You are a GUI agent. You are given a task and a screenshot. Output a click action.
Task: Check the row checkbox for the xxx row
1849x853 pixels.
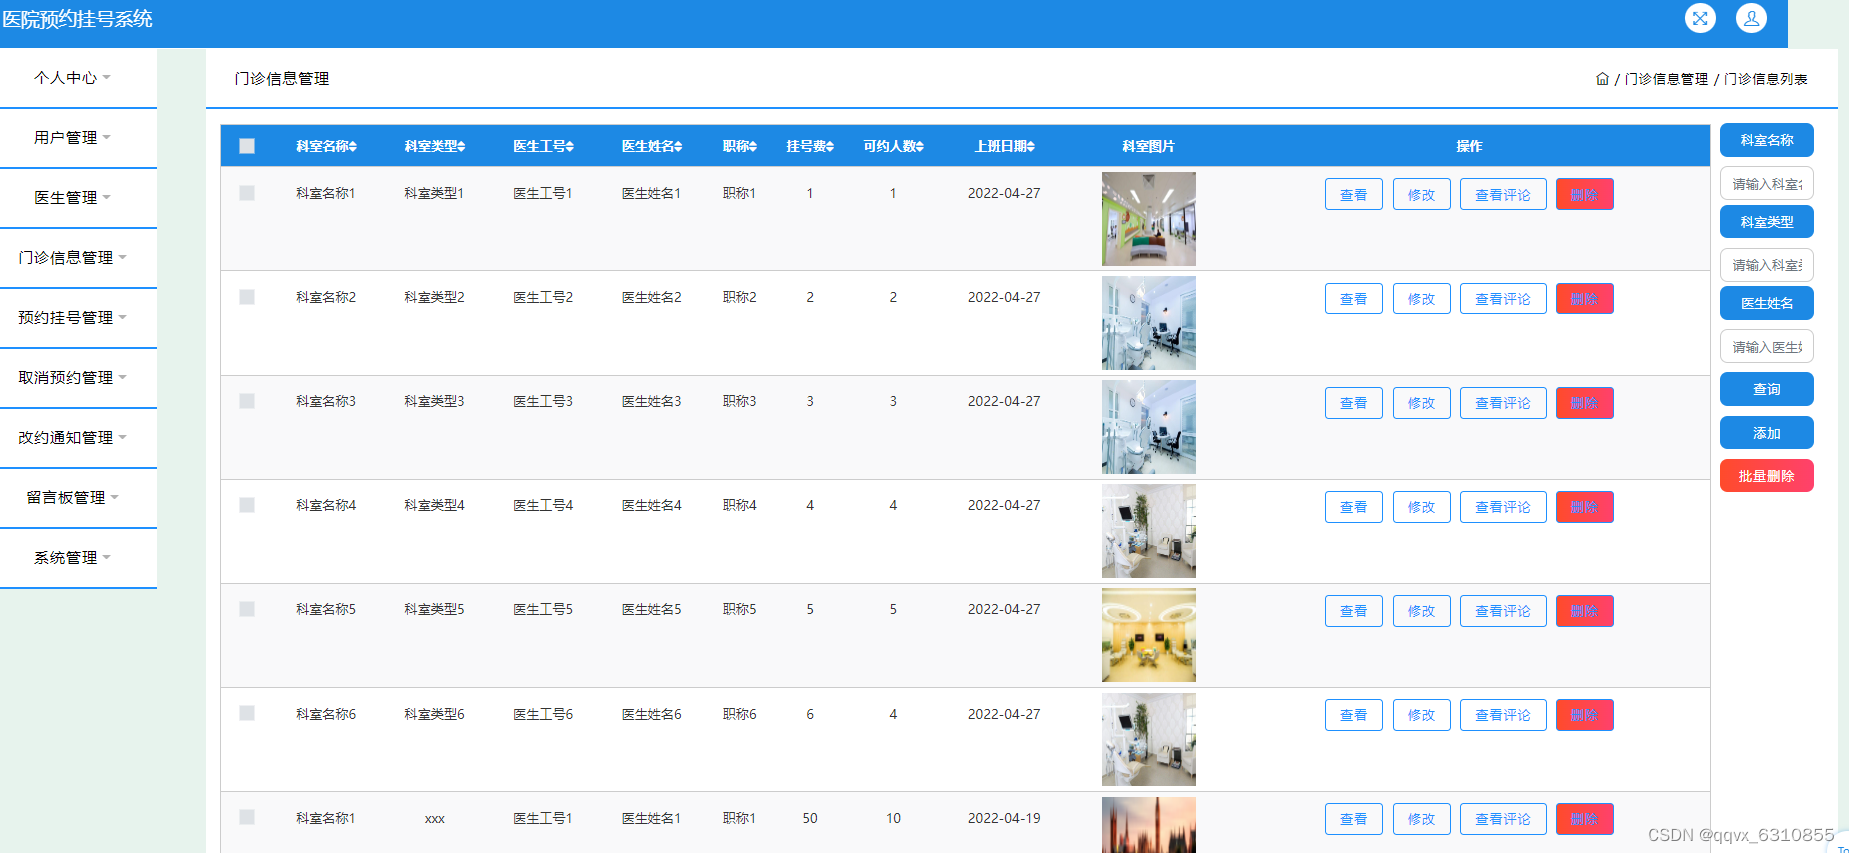(x=247, y=817)
